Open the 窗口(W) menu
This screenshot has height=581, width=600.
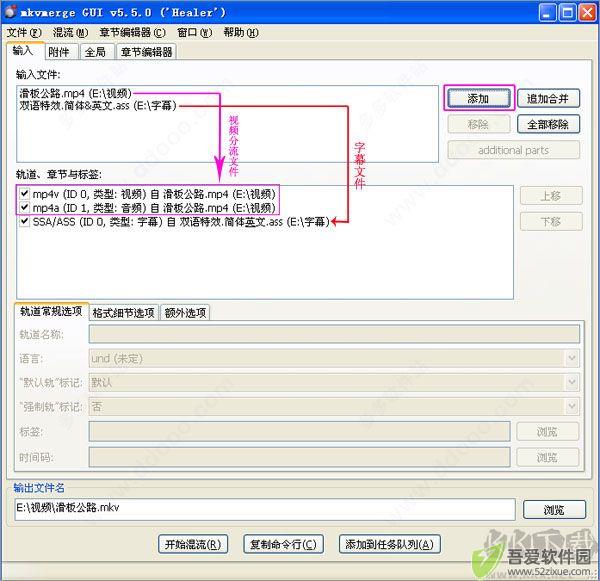click(x=194, y=33)
